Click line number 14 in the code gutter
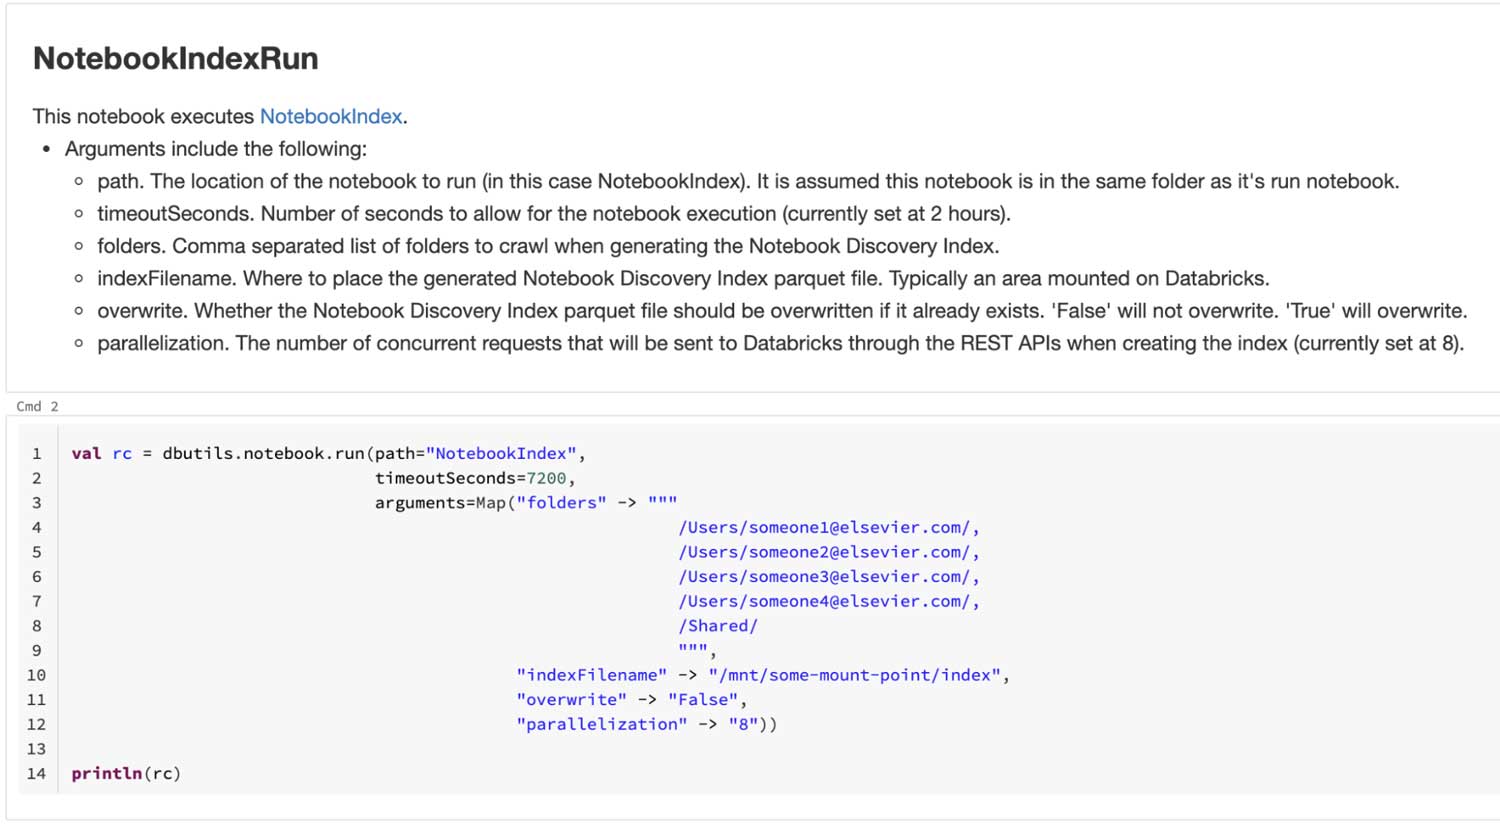 point(37,774)
